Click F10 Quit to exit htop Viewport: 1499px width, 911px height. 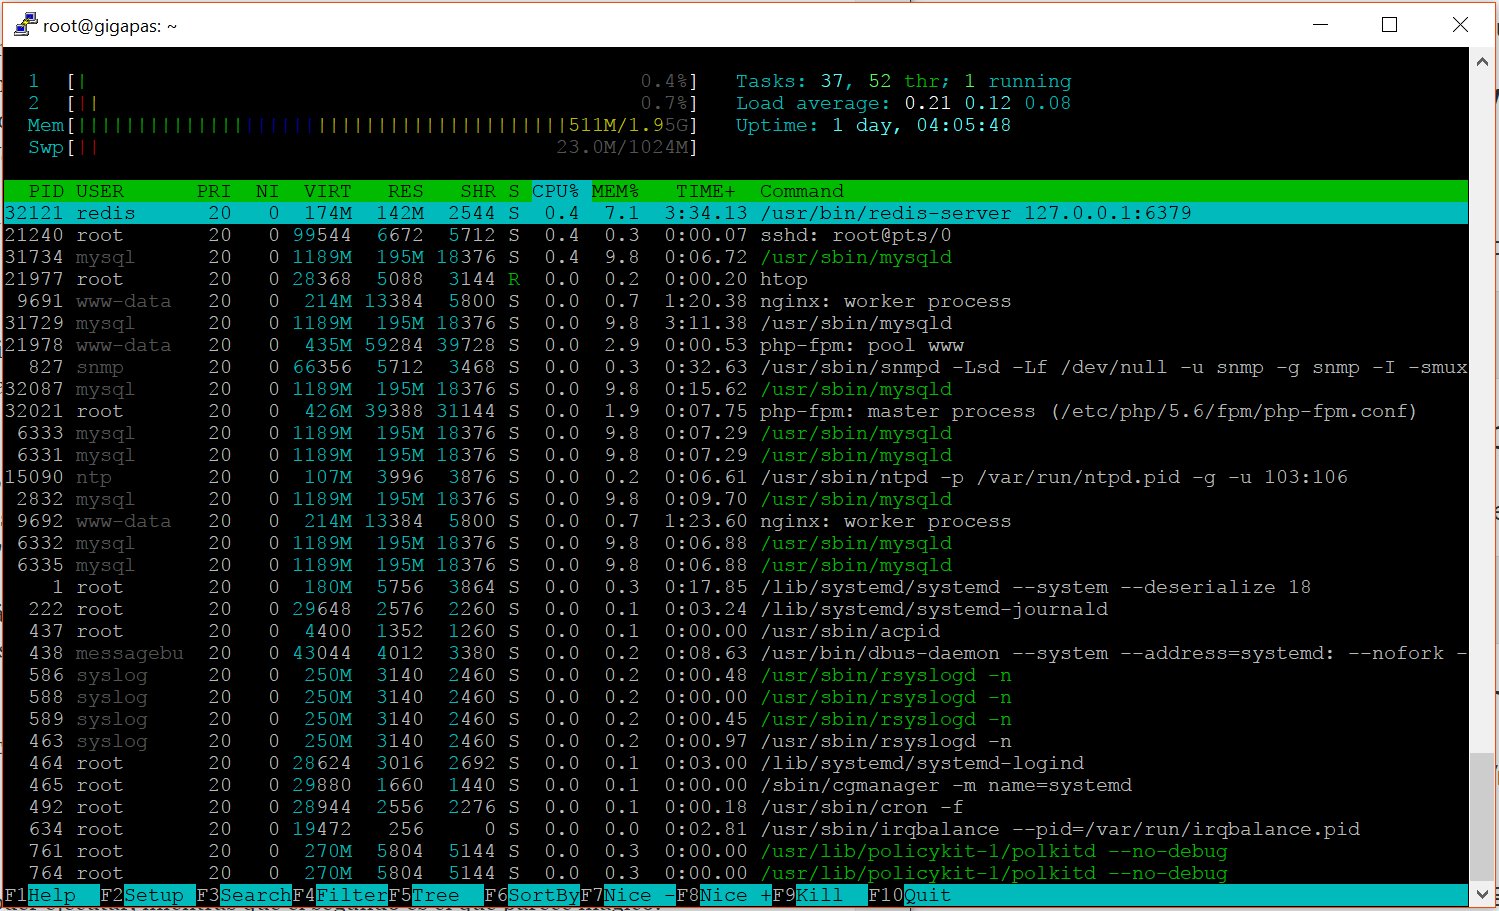point(927,895)
